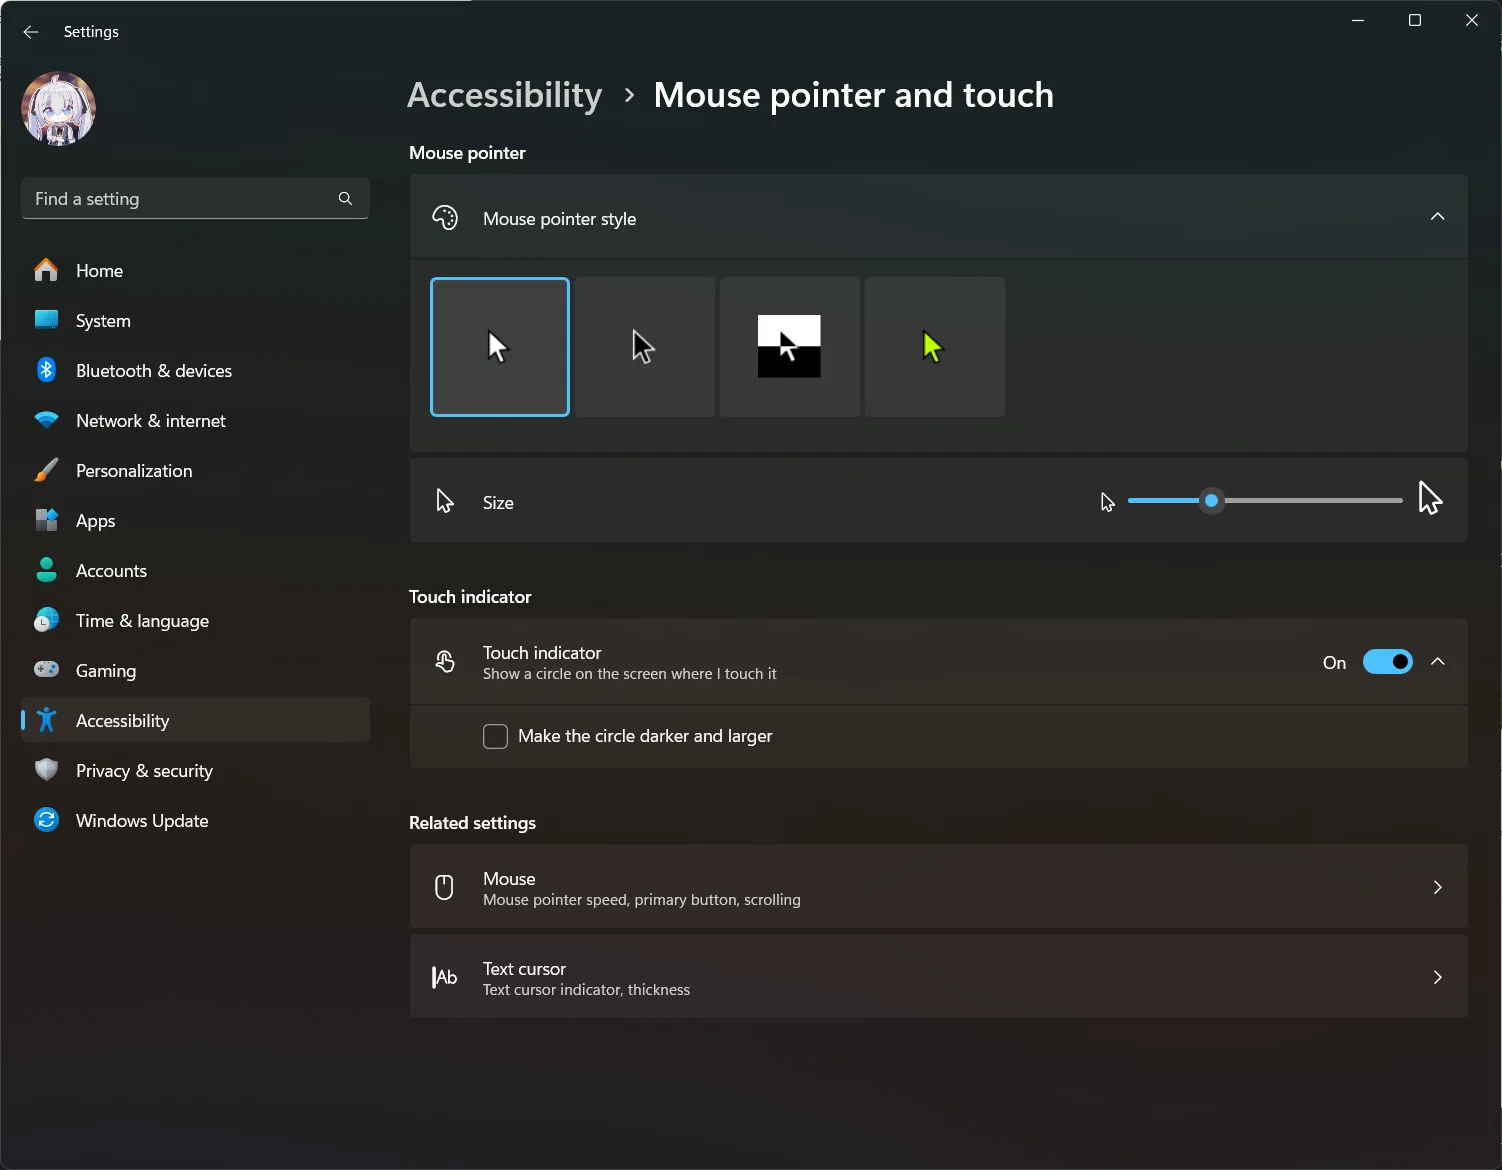Click the touch hand icon in Touch indicator row
This screenshot has width=1502, height=1170.
445,661
